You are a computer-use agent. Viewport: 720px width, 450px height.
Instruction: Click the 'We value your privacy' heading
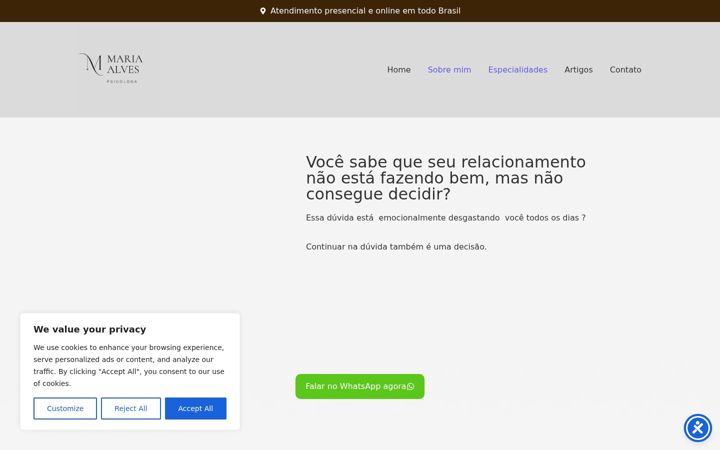tap(90, 329)
